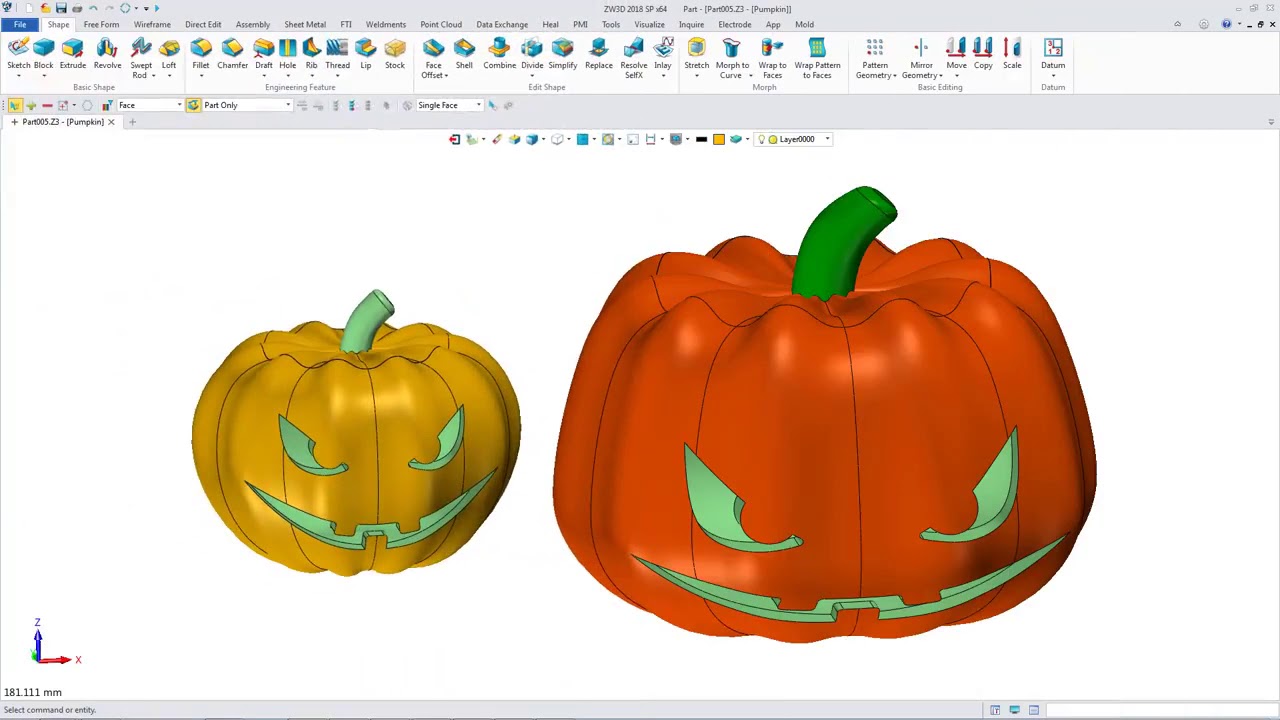
Task: Select the Scale tool
Action: [x=1012, y=55]
